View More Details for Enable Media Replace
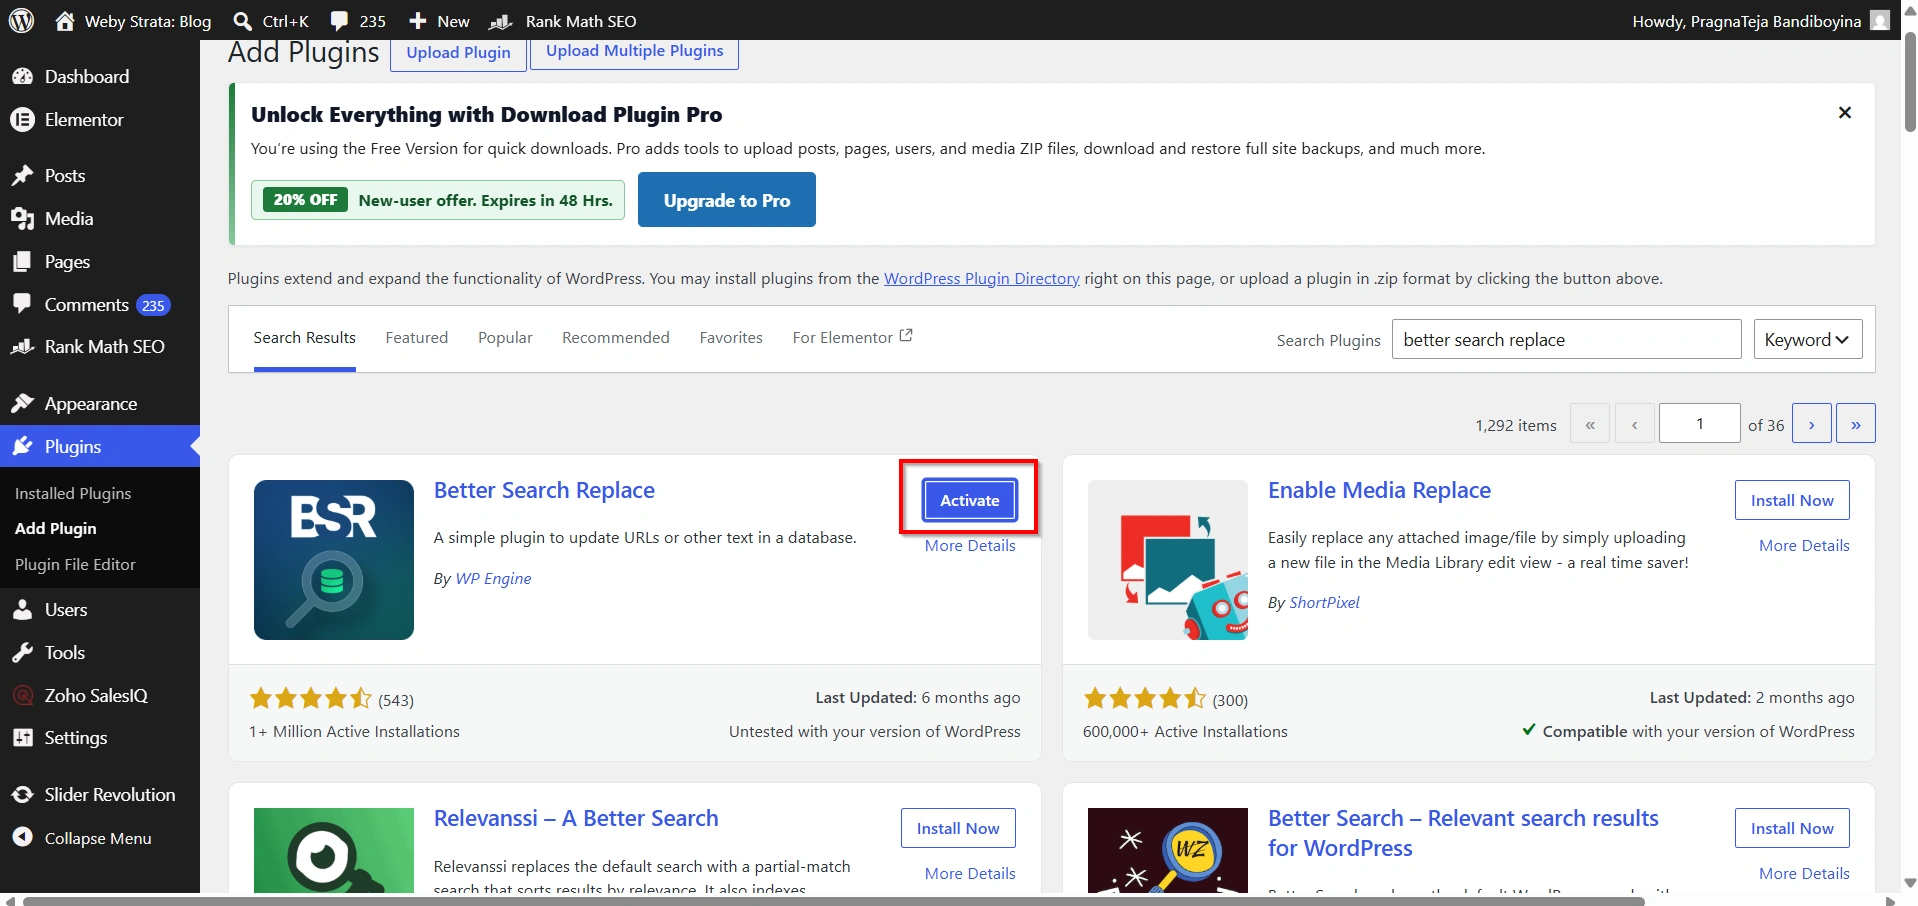1918x906 pixels. [x=1804, y=546]
